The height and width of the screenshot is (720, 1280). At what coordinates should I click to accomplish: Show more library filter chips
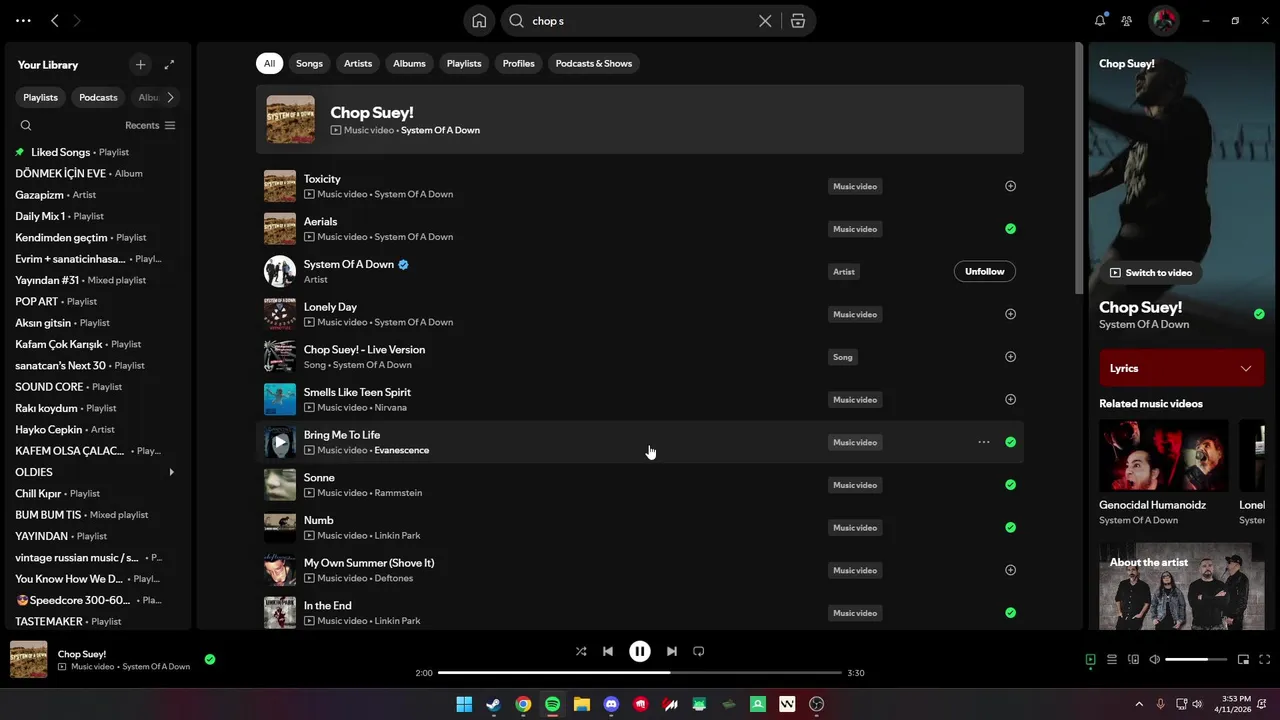point(170,98)
